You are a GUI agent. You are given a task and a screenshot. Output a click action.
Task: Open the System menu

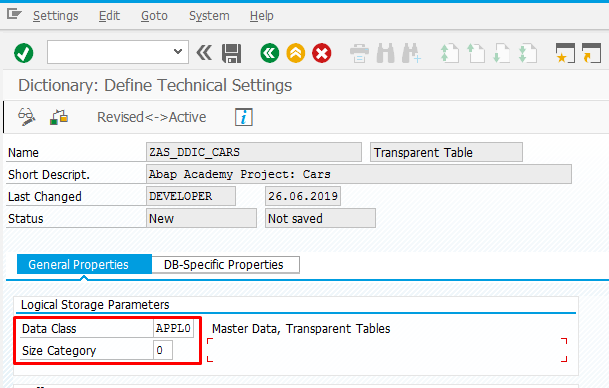point(209,16)
